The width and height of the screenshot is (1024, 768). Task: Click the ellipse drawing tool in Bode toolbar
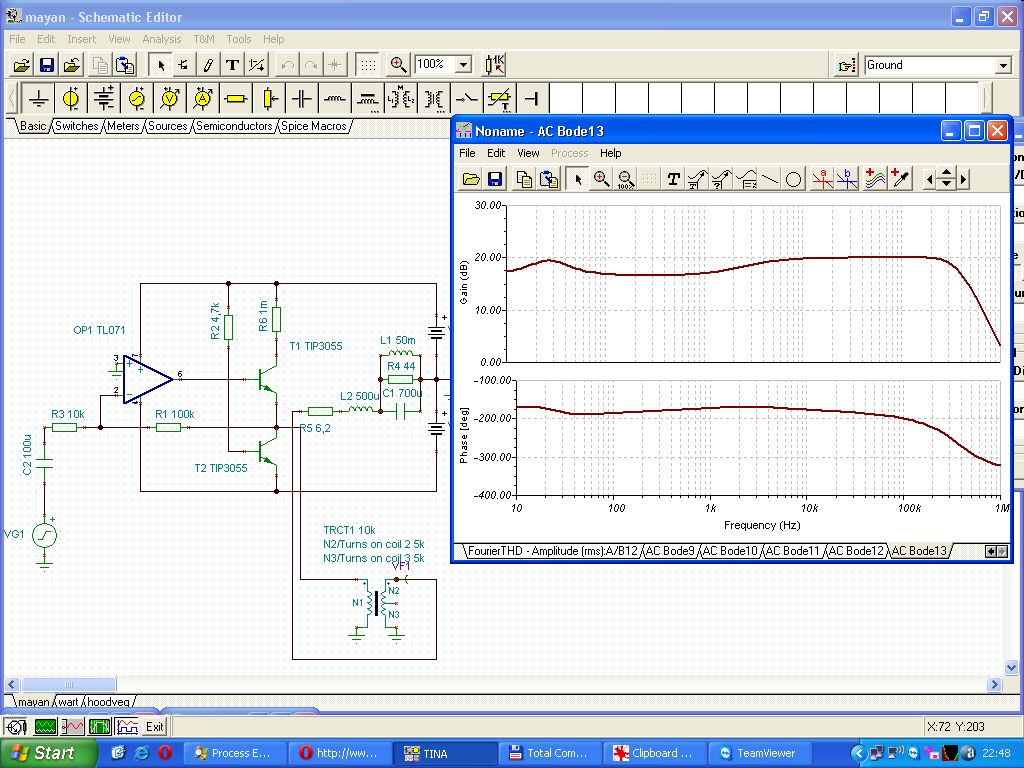pos(793,179)
